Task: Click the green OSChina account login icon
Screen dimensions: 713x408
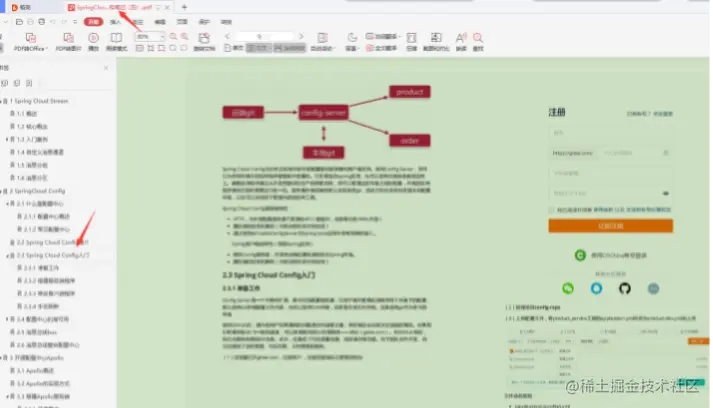Action: pos(580,255)
